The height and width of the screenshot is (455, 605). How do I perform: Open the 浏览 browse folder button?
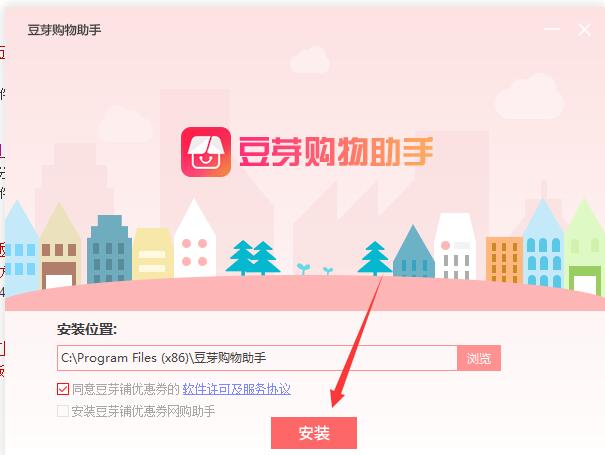click(x=479, y=358)
